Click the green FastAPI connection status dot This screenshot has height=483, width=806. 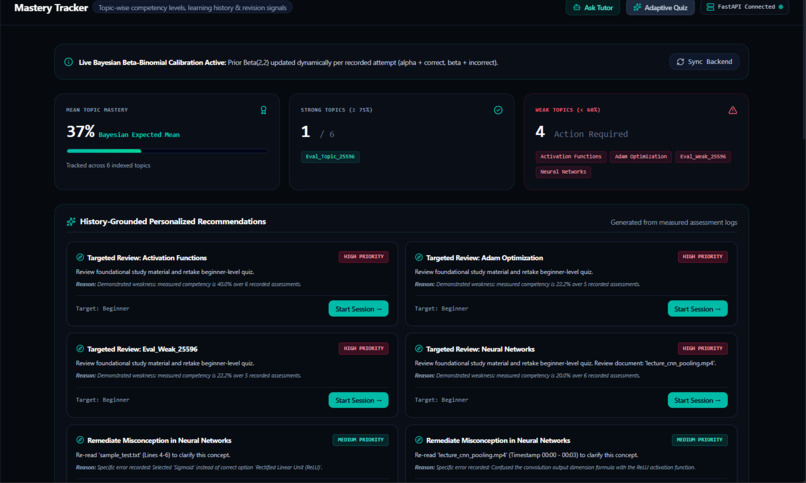(x=781, y=7)
